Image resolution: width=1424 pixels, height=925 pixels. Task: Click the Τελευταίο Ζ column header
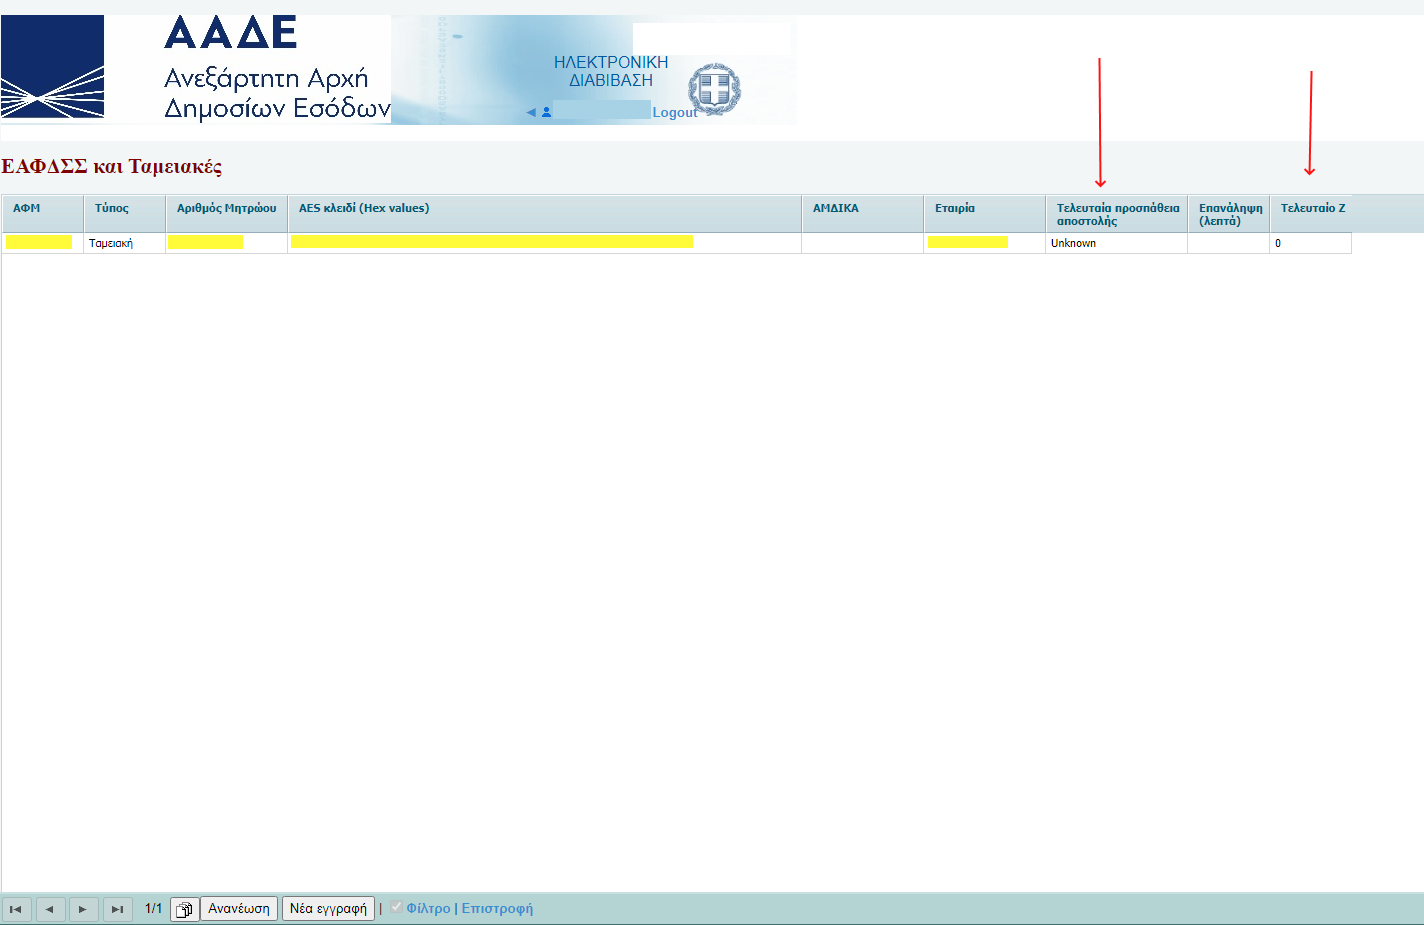[x=1312, y=208]
